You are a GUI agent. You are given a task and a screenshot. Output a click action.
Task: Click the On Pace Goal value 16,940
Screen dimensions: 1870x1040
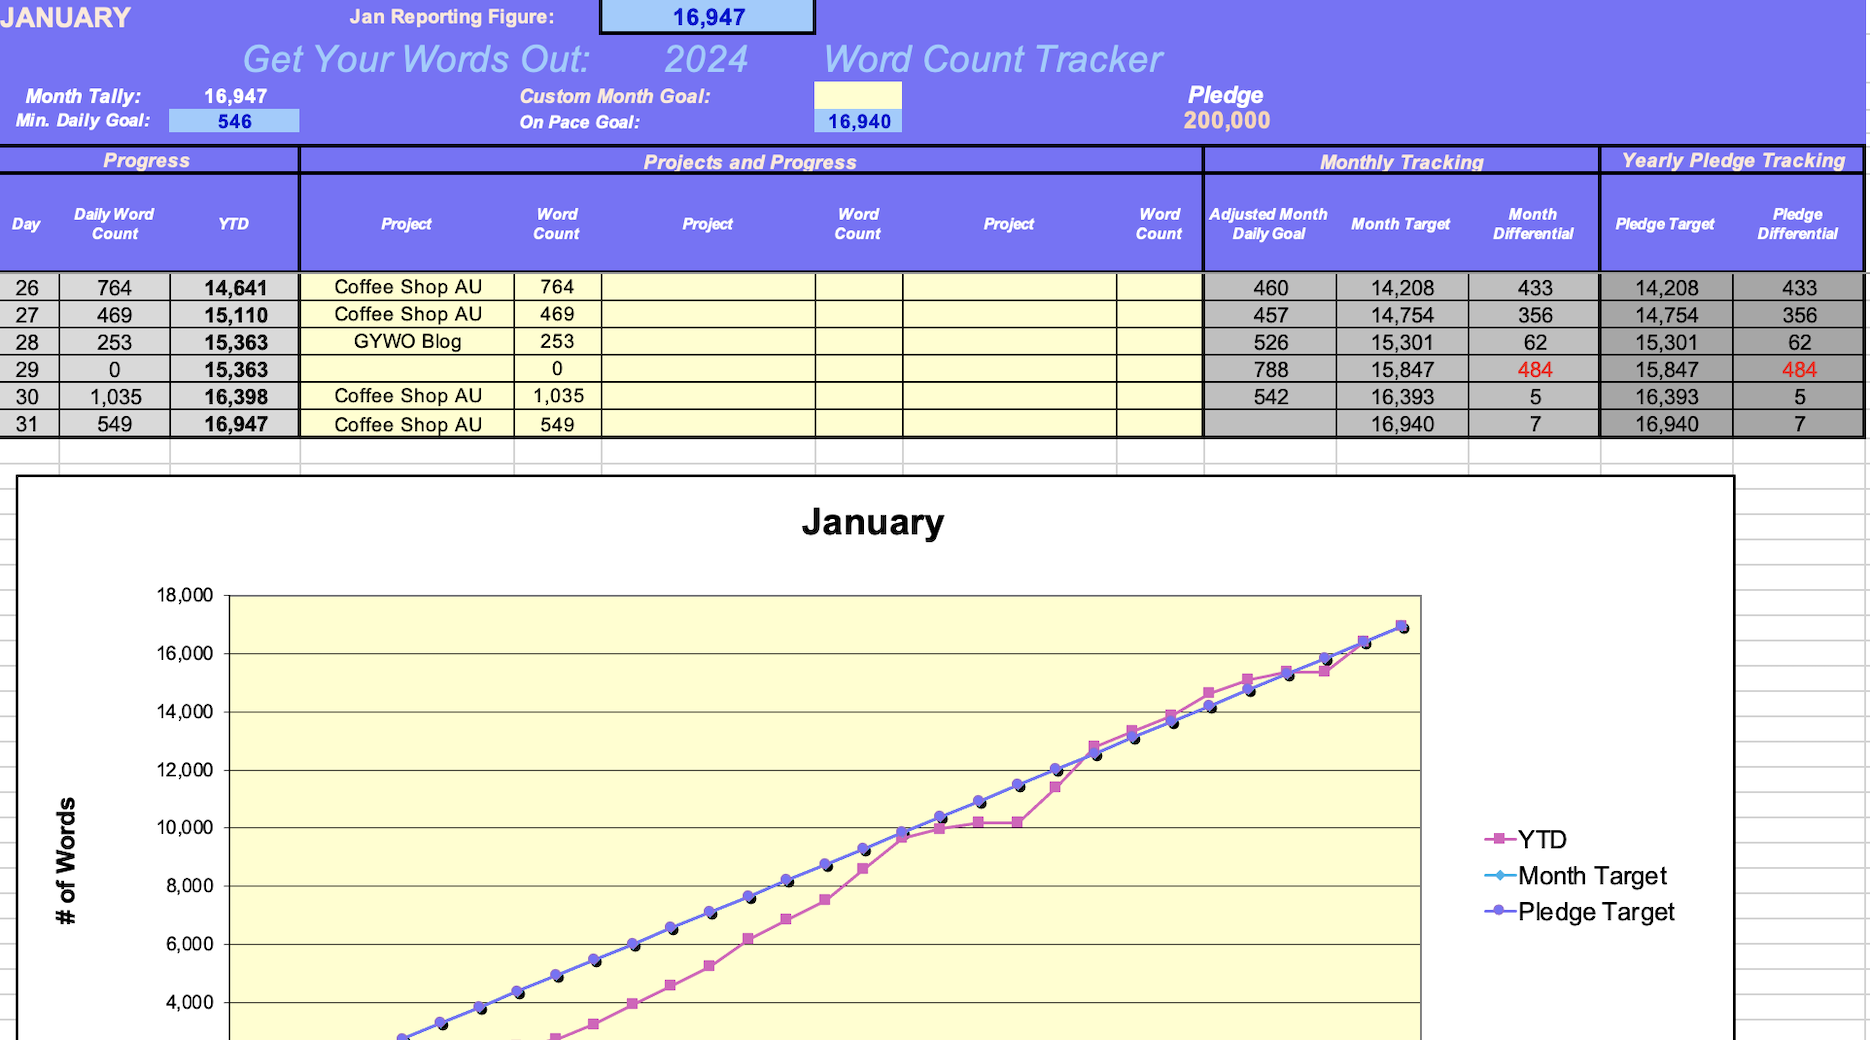click(858, 121)
